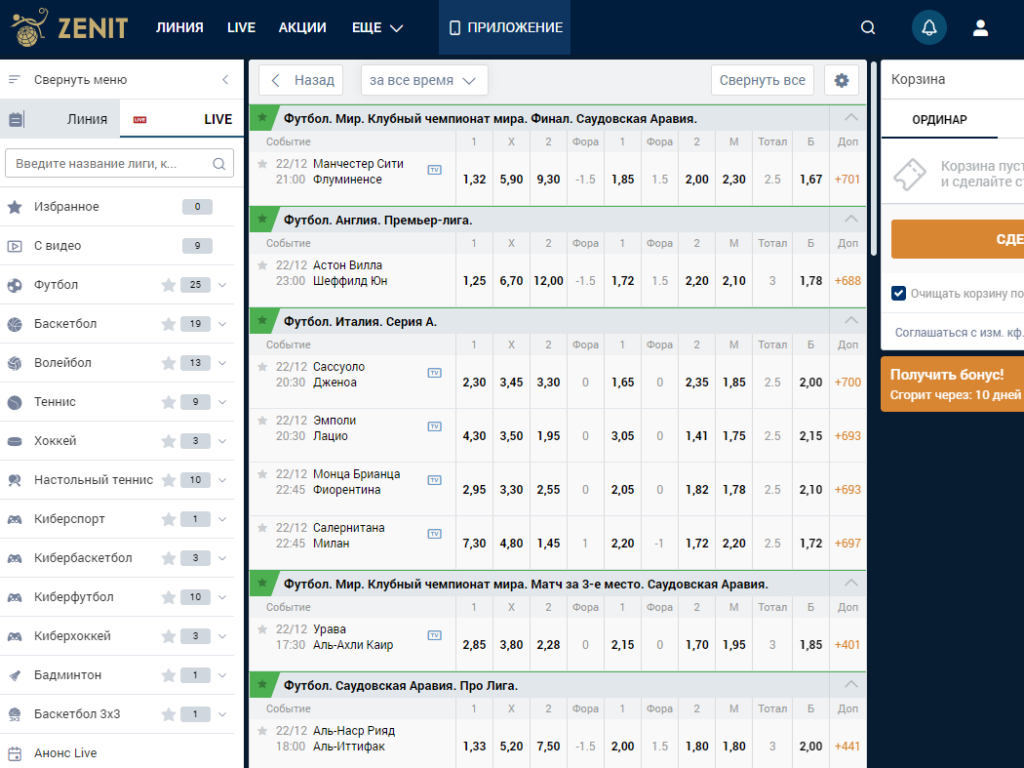This screenshot has width=1024, height=768.
Task: Bet 1,25 on Астон Вилла win
Action: [474, 281]
